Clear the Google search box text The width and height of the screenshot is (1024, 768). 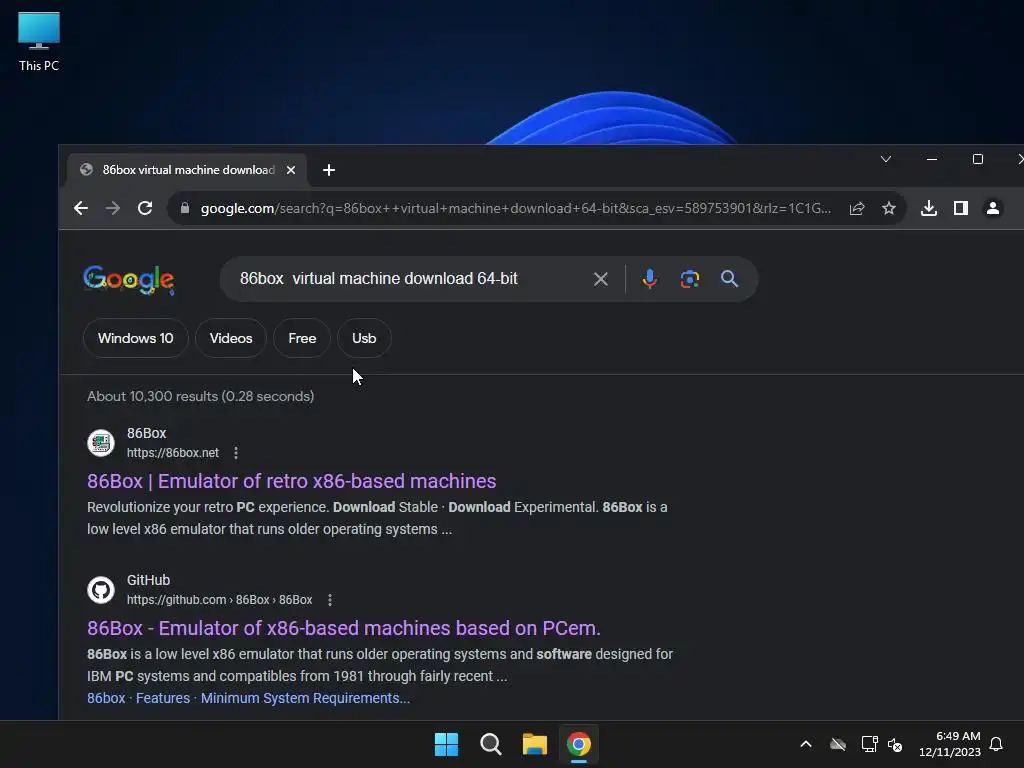pyautogui.click(x=601, y=280)
